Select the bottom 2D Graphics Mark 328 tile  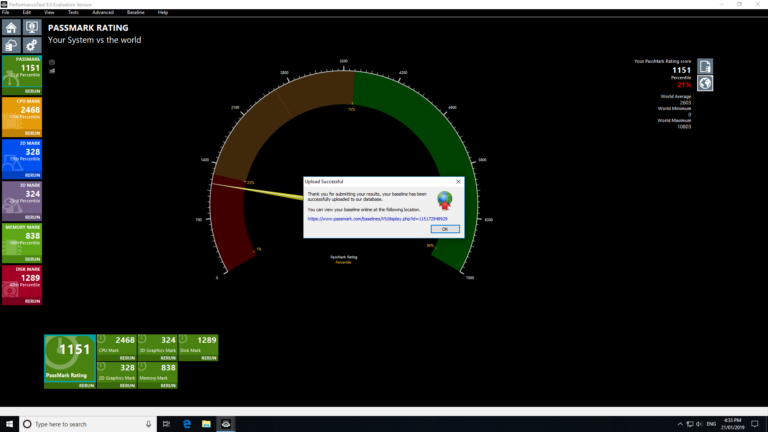pyautogui.click(x=117, y=373)
